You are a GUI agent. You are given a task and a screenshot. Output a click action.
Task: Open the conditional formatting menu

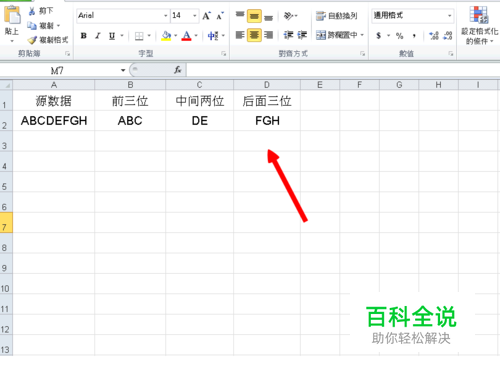(479, 26)
